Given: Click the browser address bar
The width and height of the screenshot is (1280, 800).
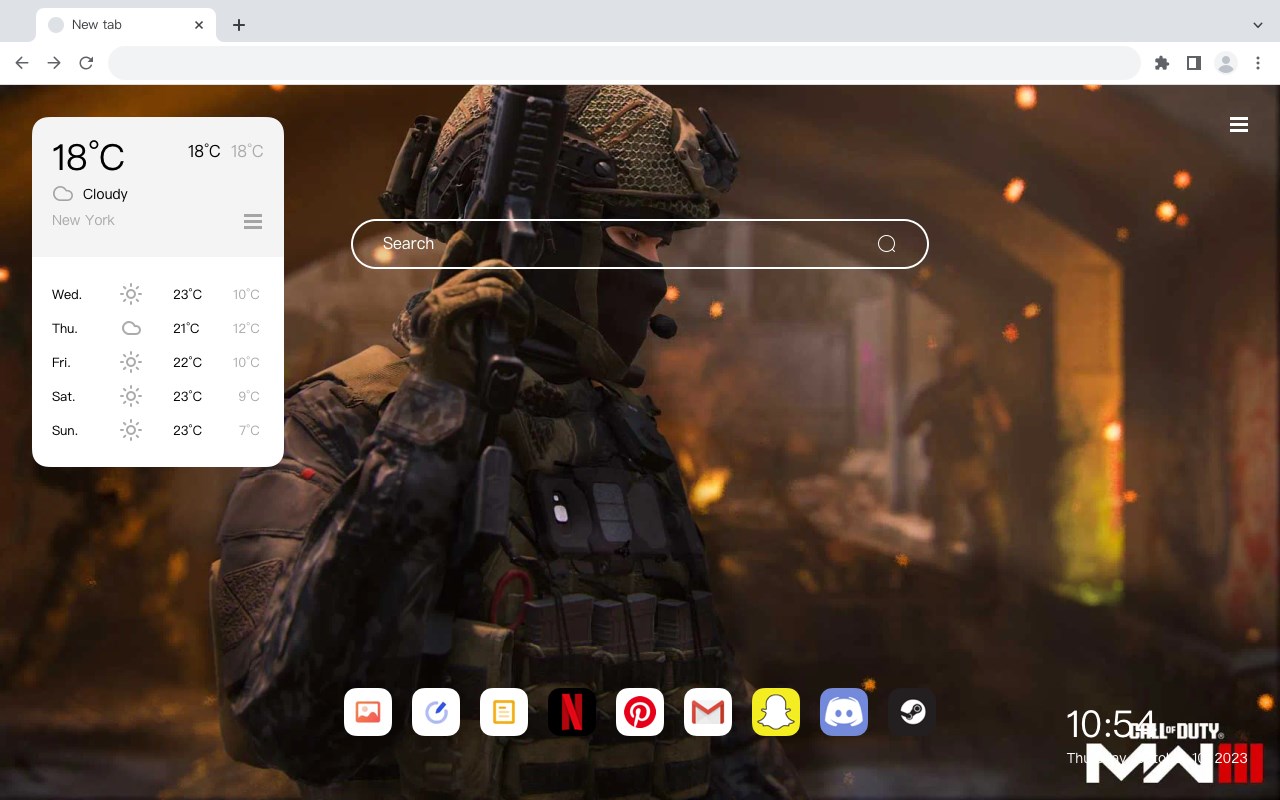Looking at the screenshot, I should tap(624, 63).
